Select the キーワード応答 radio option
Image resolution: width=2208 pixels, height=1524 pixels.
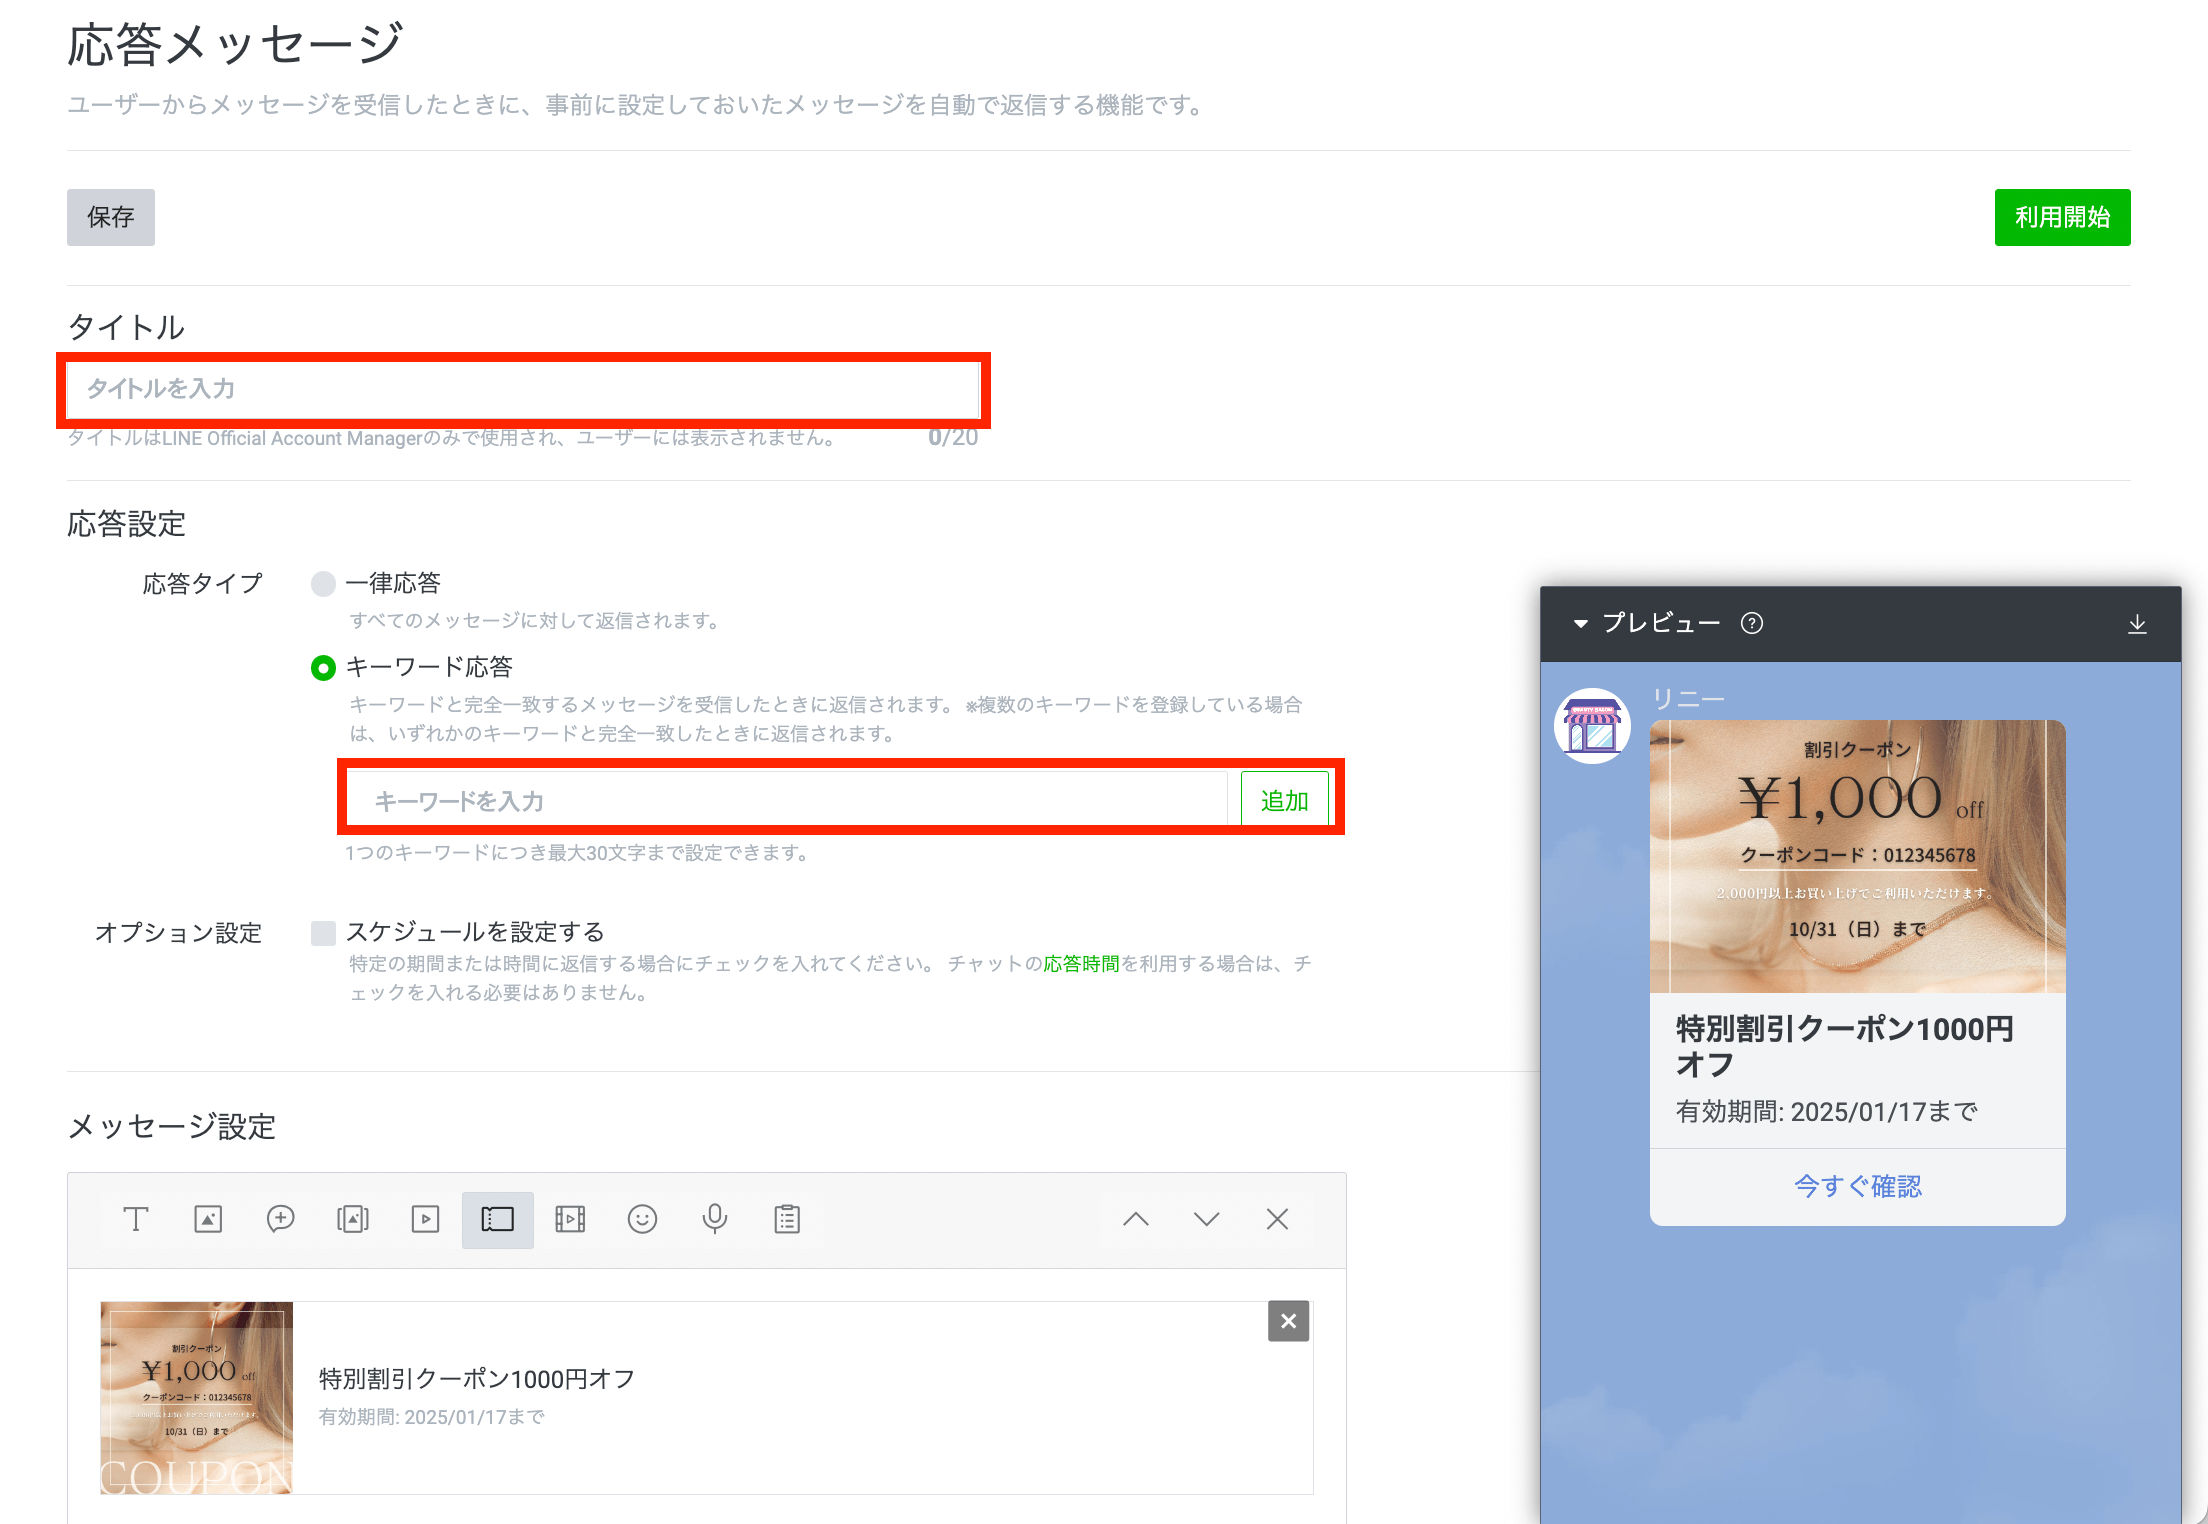[x=323, y=668]
